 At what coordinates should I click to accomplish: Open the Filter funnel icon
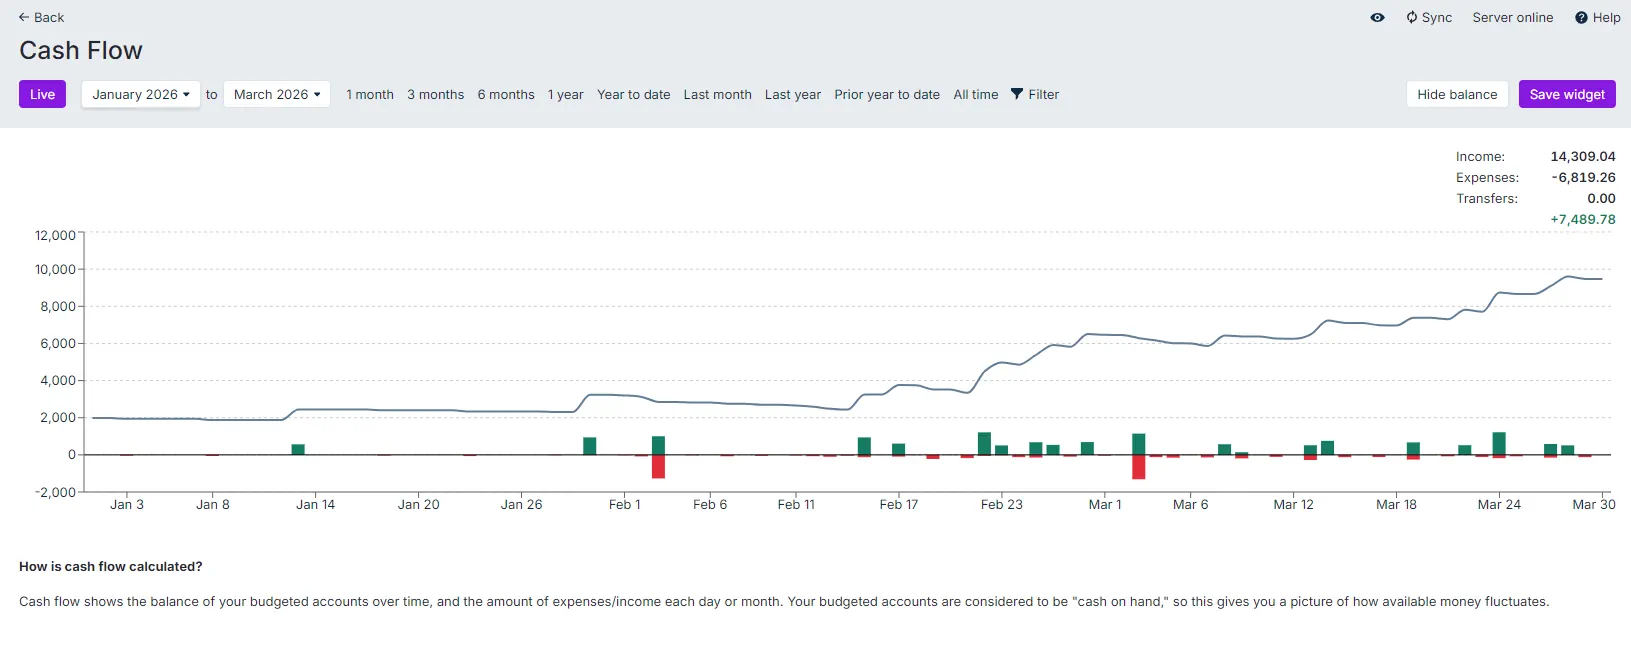[1017, 94]
